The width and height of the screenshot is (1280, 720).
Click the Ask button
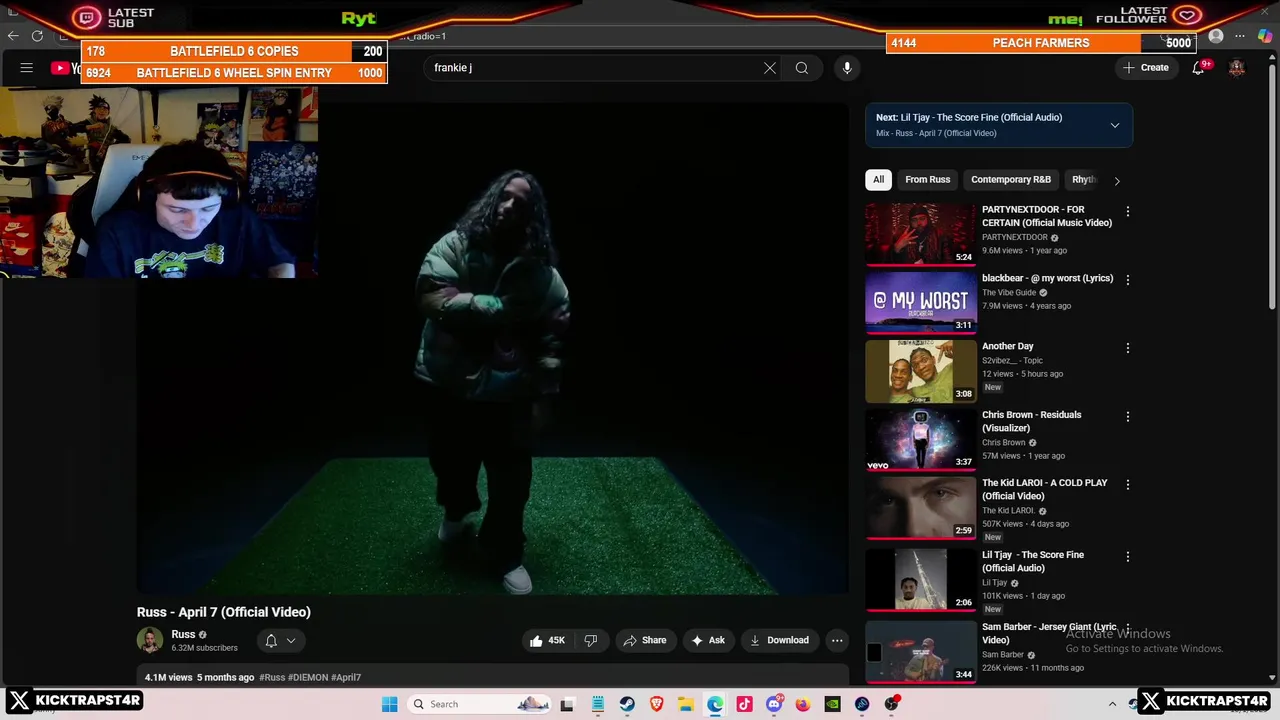tap(707, 640)
